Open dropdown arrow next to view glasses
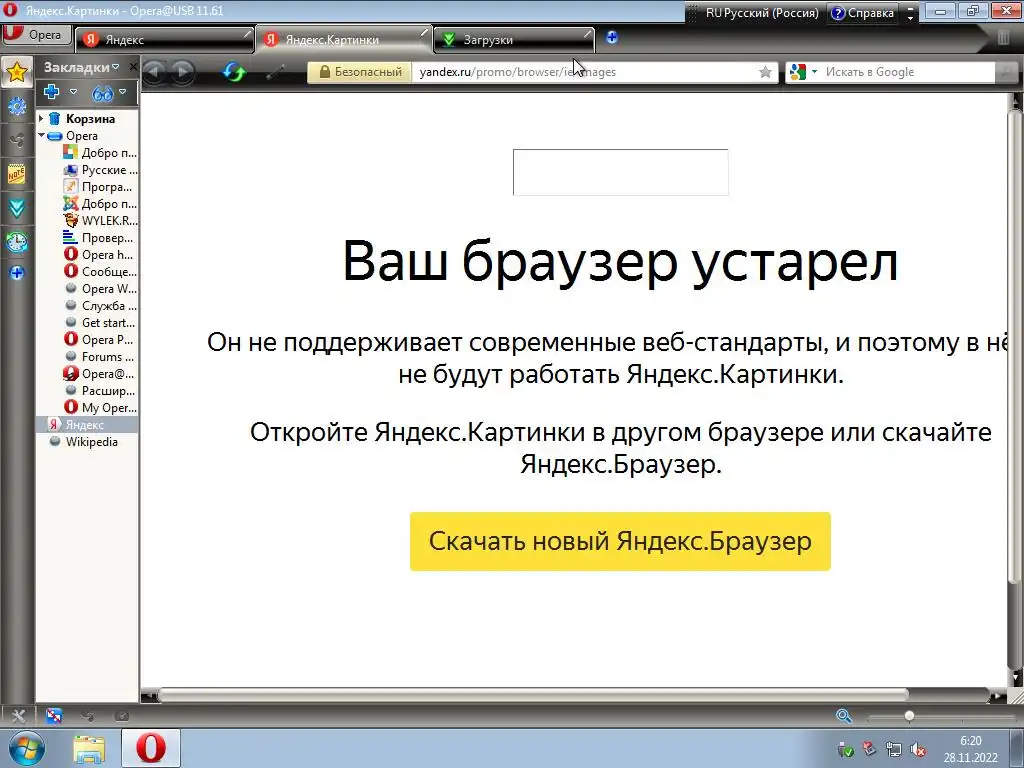This screenshot has height=768, width=1024. (x=122, y=92)
